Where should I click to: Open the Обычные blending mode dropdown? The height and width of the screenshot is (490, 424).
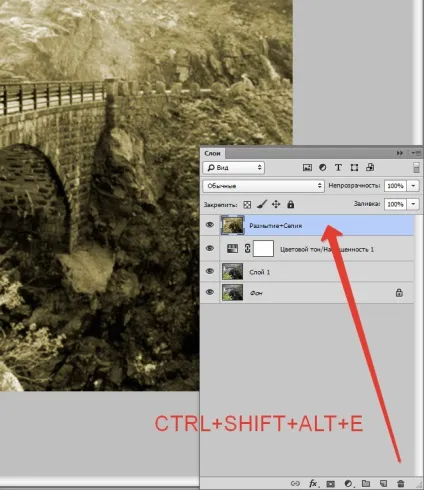coord(263,186)
